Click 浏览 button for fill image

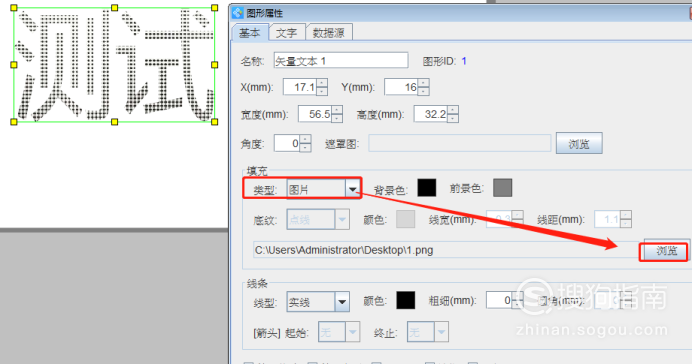(666, 251)
